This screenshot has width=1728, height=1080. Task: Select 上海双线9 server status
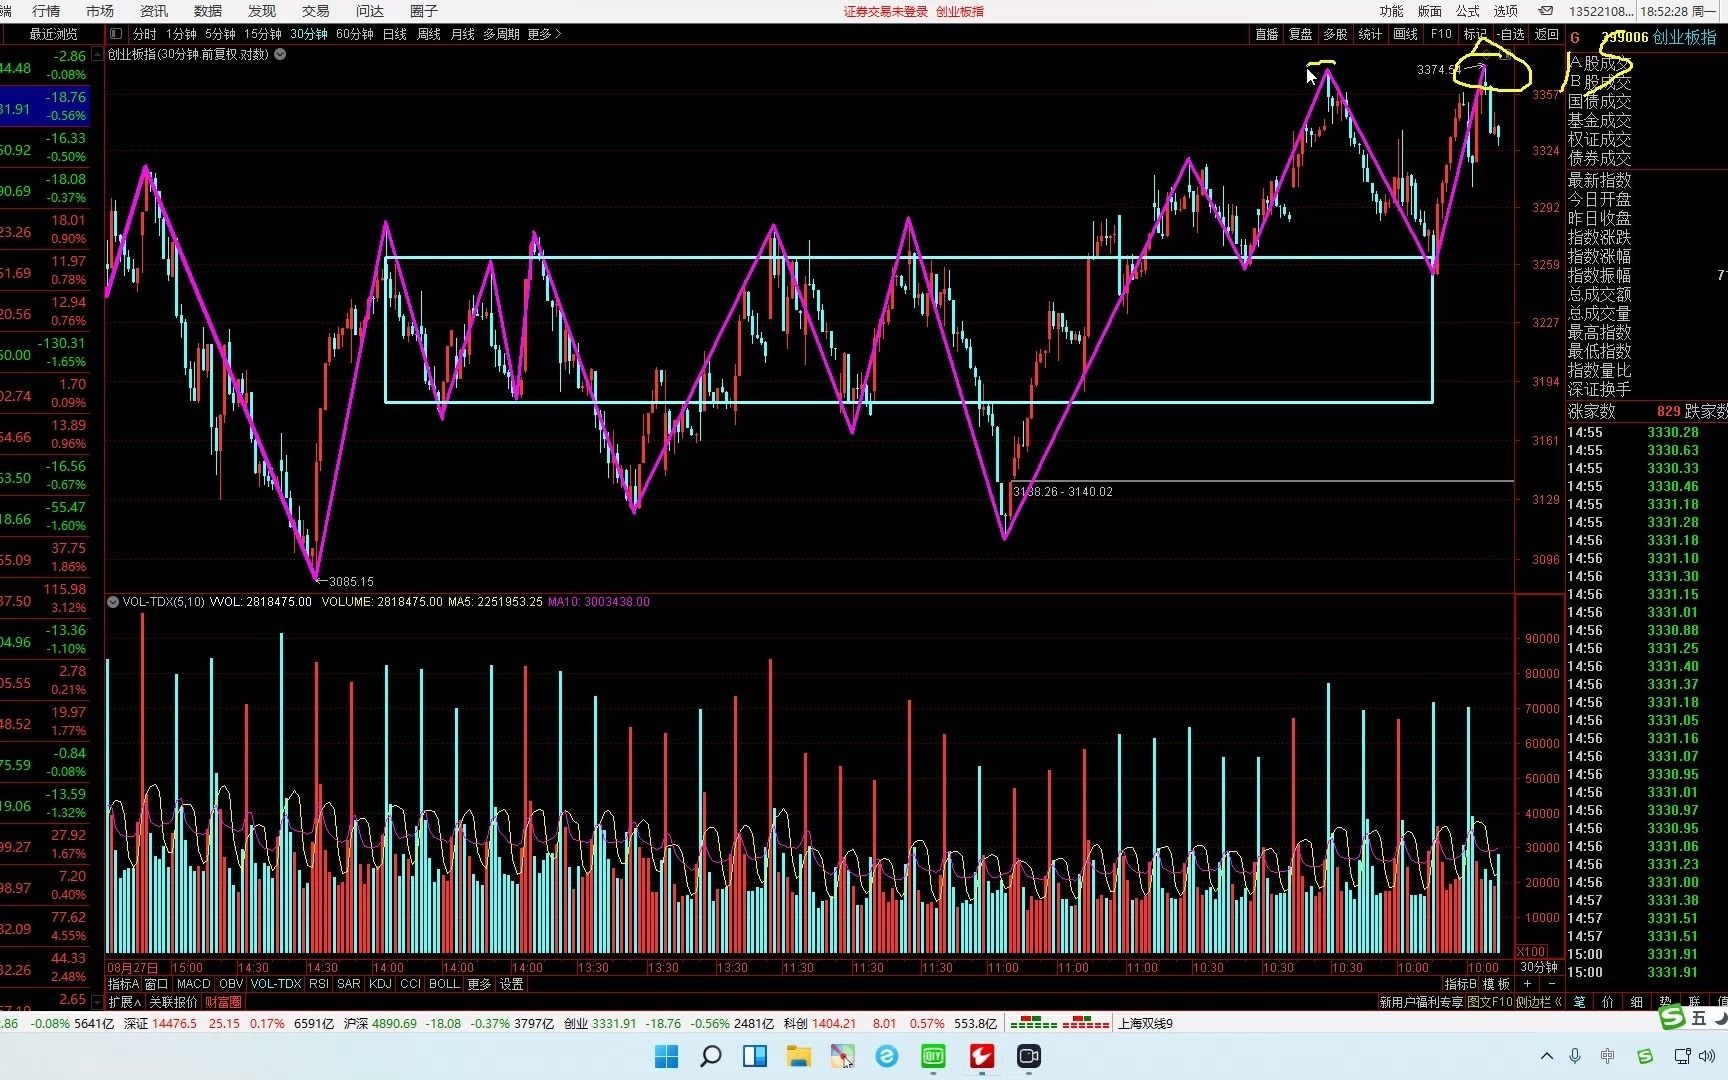click(1146, 1023)
